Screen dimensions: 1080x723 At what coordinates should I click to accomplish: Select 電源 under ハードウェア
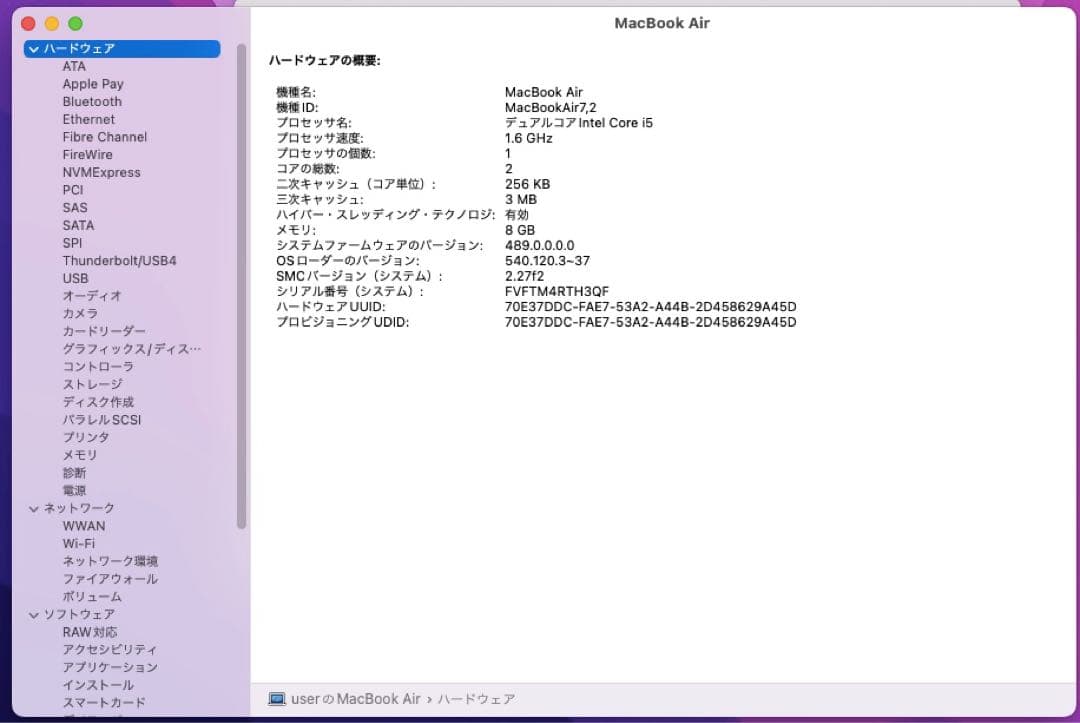pyautogui.click(x=75, y=490)
